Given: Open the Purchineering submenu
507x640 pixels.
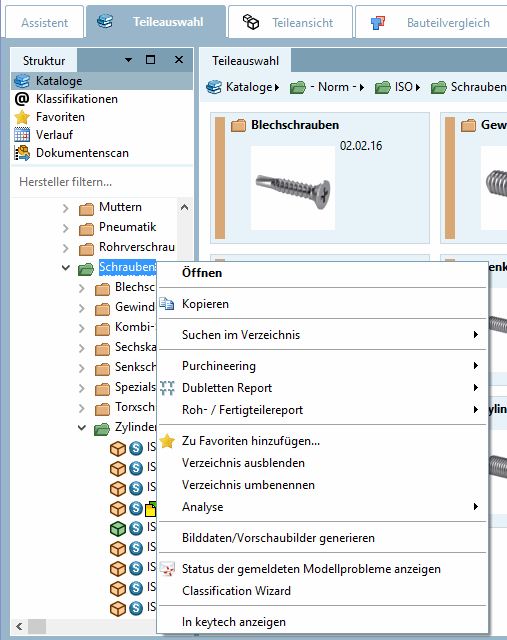Looking at the screenshot, I should (x=322, y=366).
